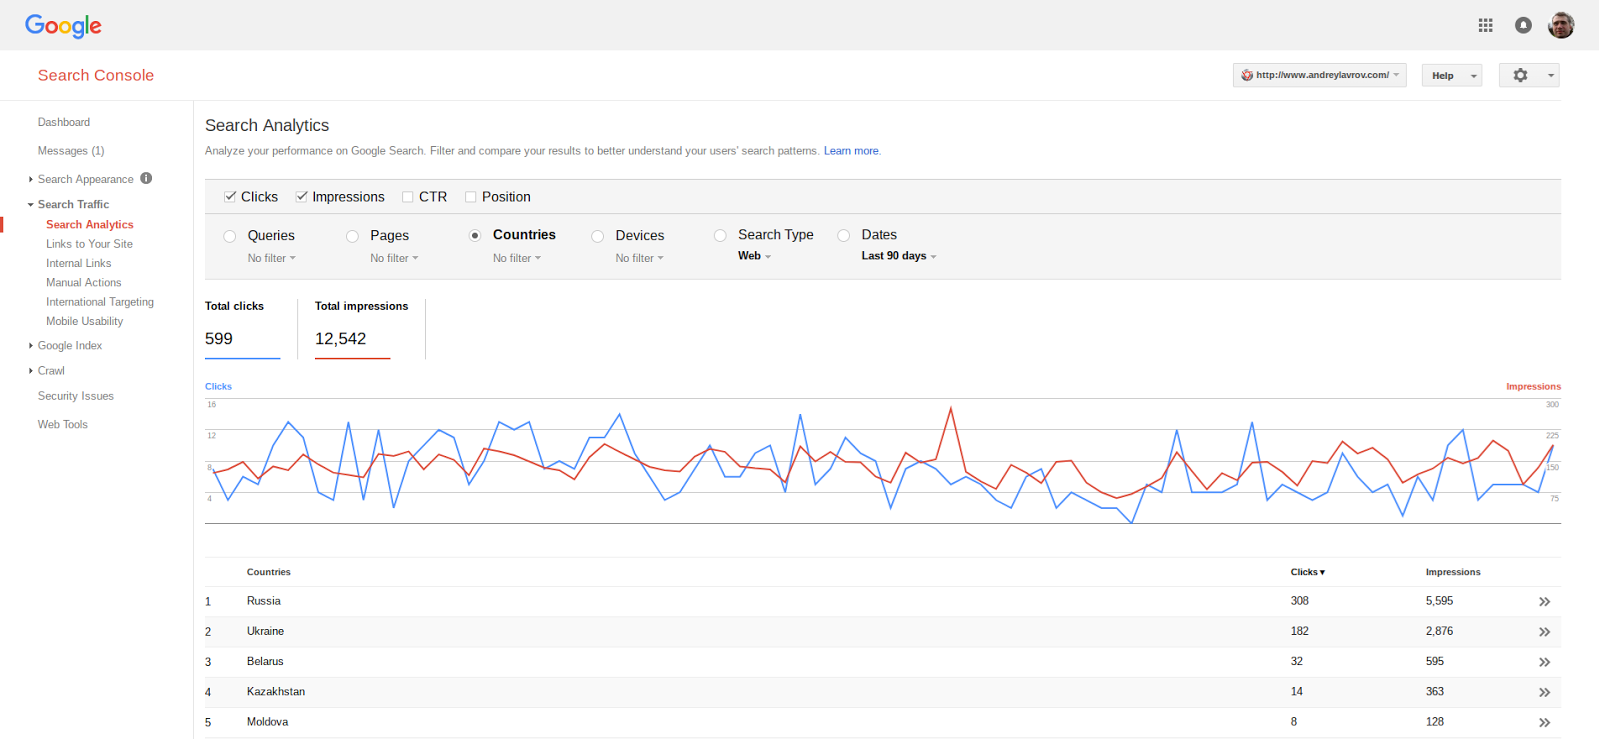The image size is (1600, 739).
Task: Open the notifications bell icon
Action: tap(1523, 26)
